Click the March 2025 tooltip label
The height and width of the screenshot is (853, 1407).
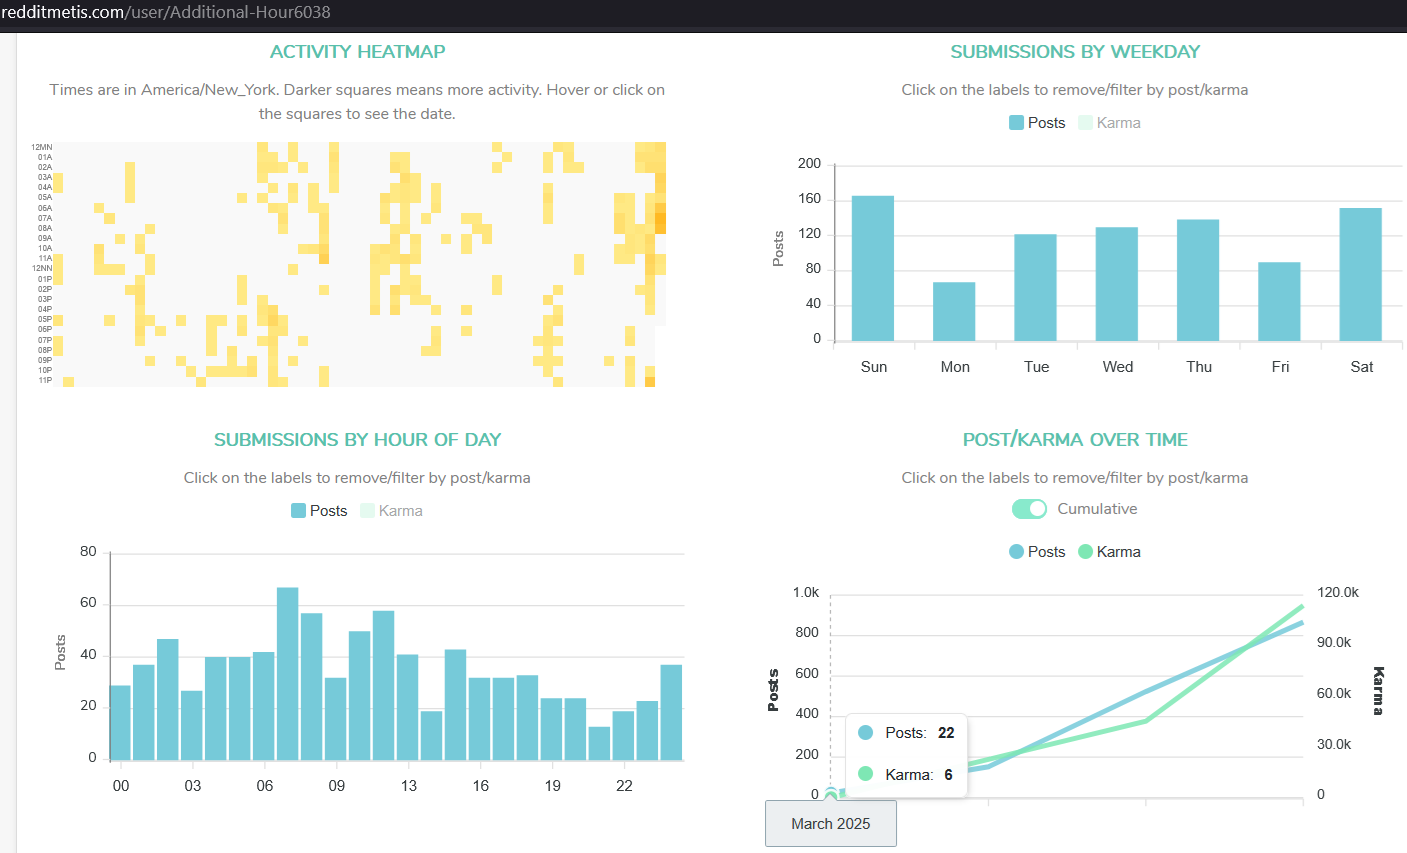[x=831, y=824]
